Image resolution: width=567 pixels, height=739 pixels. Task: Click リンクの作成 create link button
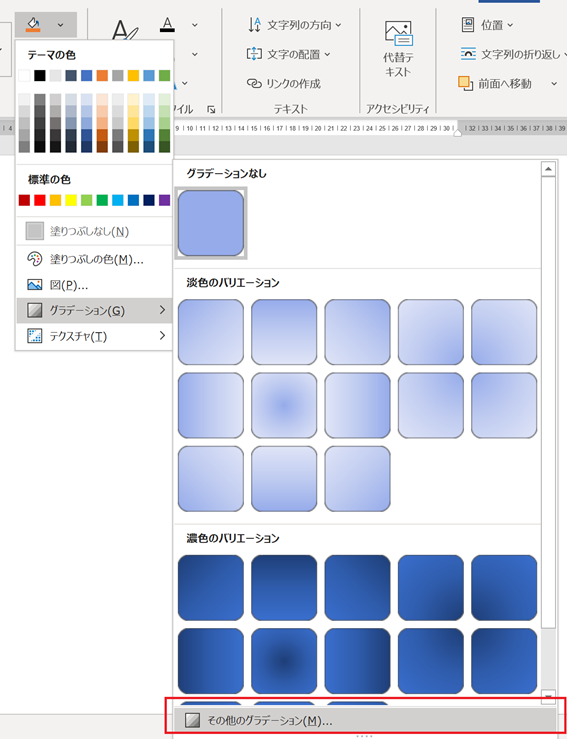(x=284, y=84)
